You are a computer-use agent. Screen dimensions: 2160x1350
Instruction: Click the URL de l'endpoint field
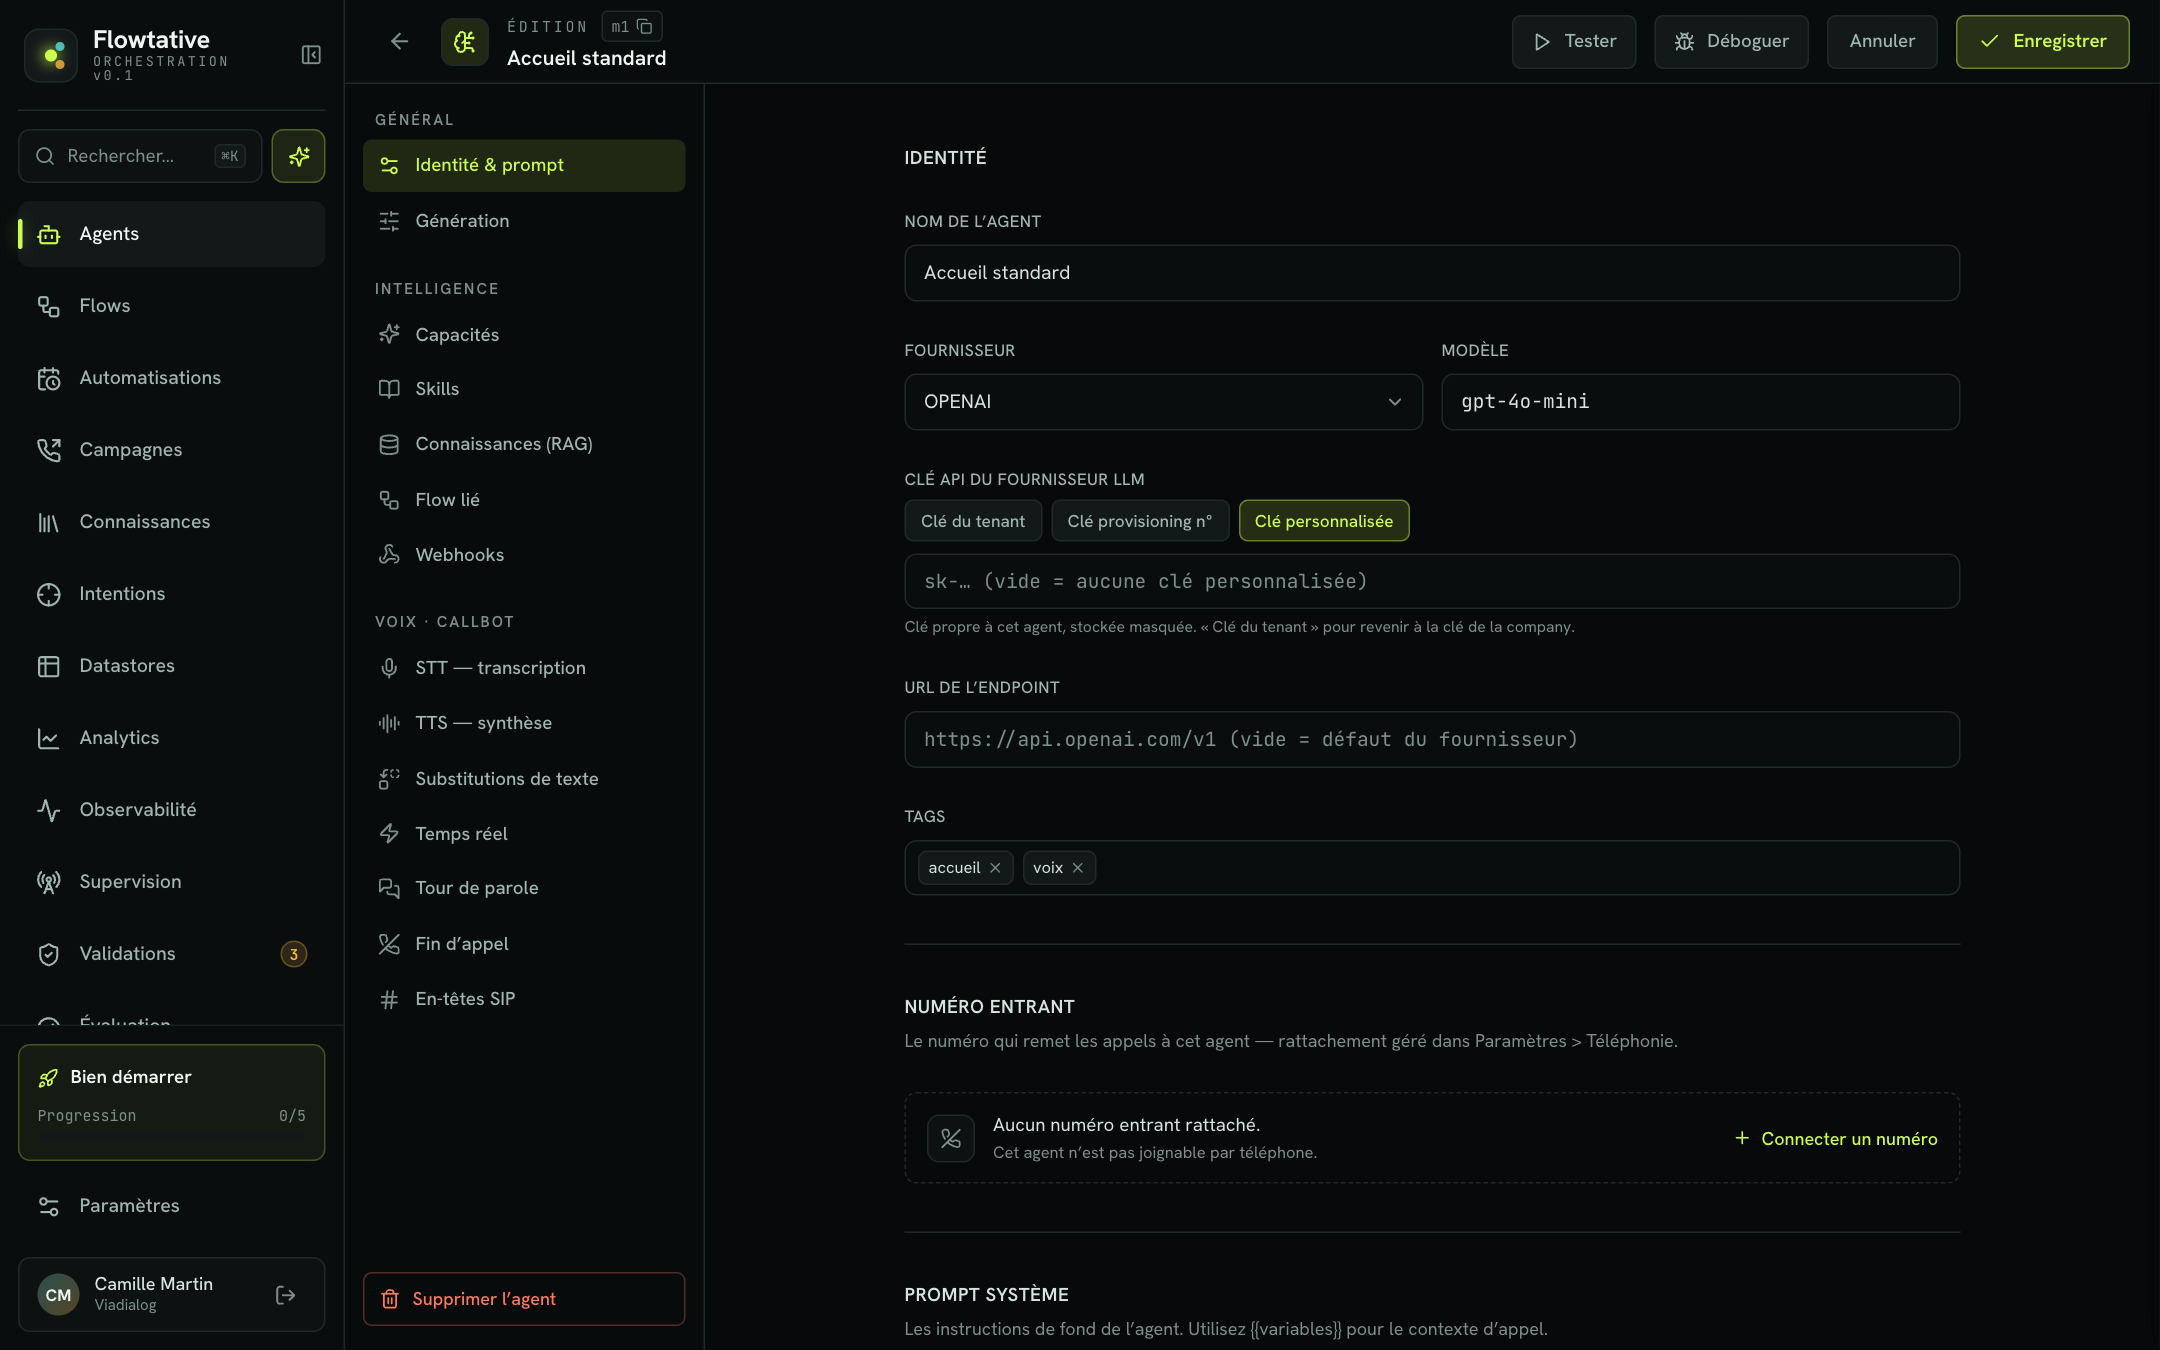1432,740
